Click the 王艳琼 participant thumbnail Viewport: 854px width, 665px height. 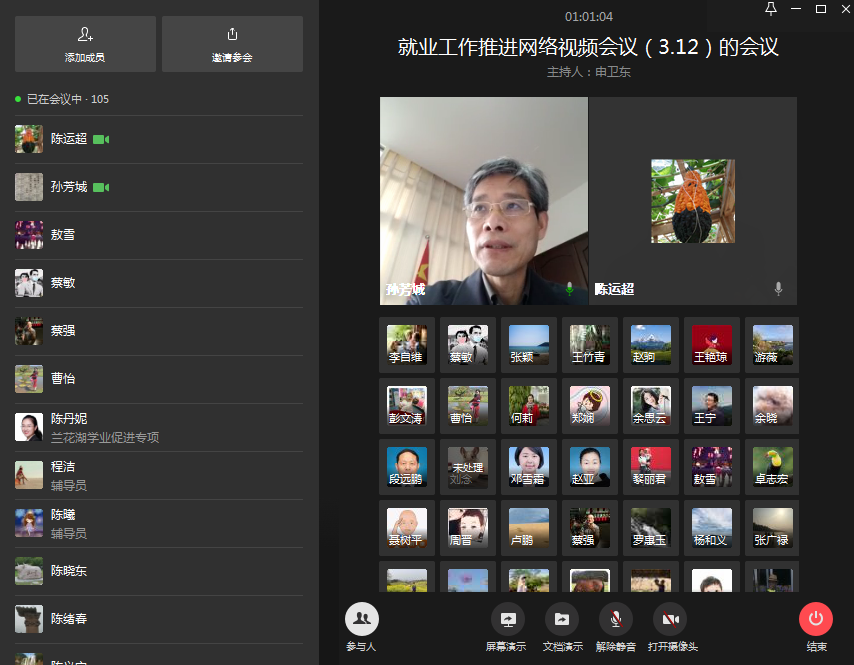(x=711, y=345)
